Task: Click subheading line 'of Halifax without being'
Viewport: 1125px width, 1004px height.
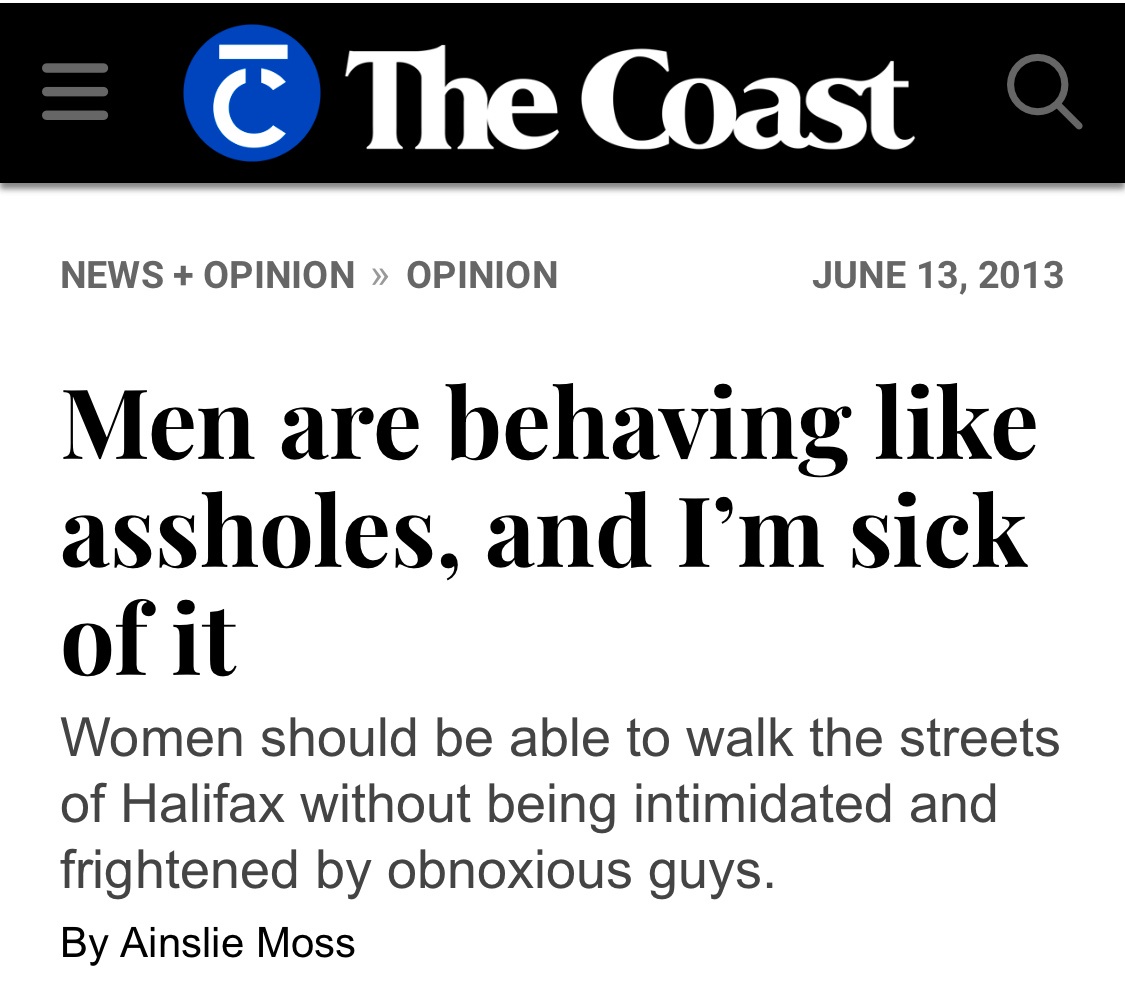Action: tap(529, 804)
